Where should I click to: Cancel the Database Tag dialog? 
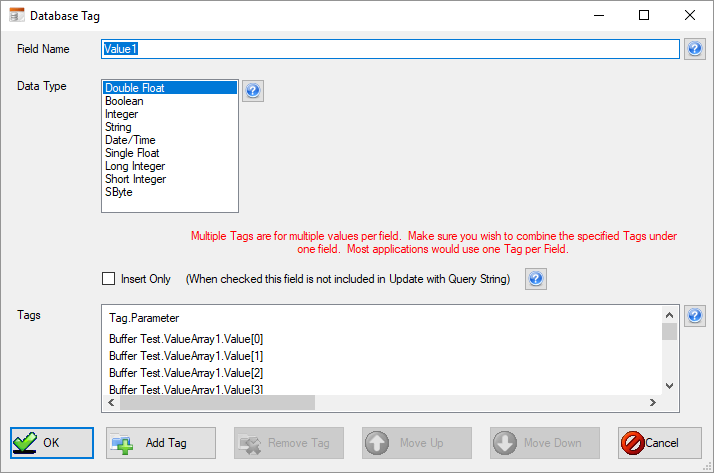point(659,442)
